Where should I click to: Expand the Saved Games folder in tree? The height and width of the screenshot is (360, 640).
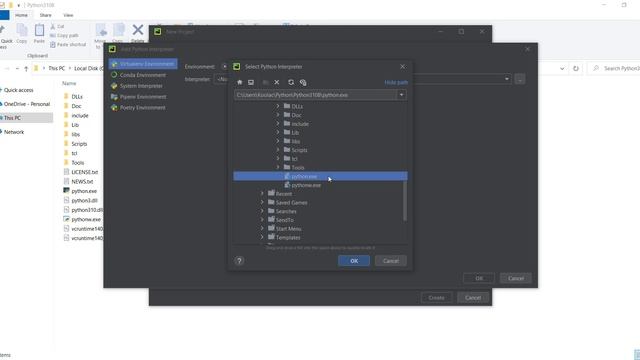[x=262, y=202]
